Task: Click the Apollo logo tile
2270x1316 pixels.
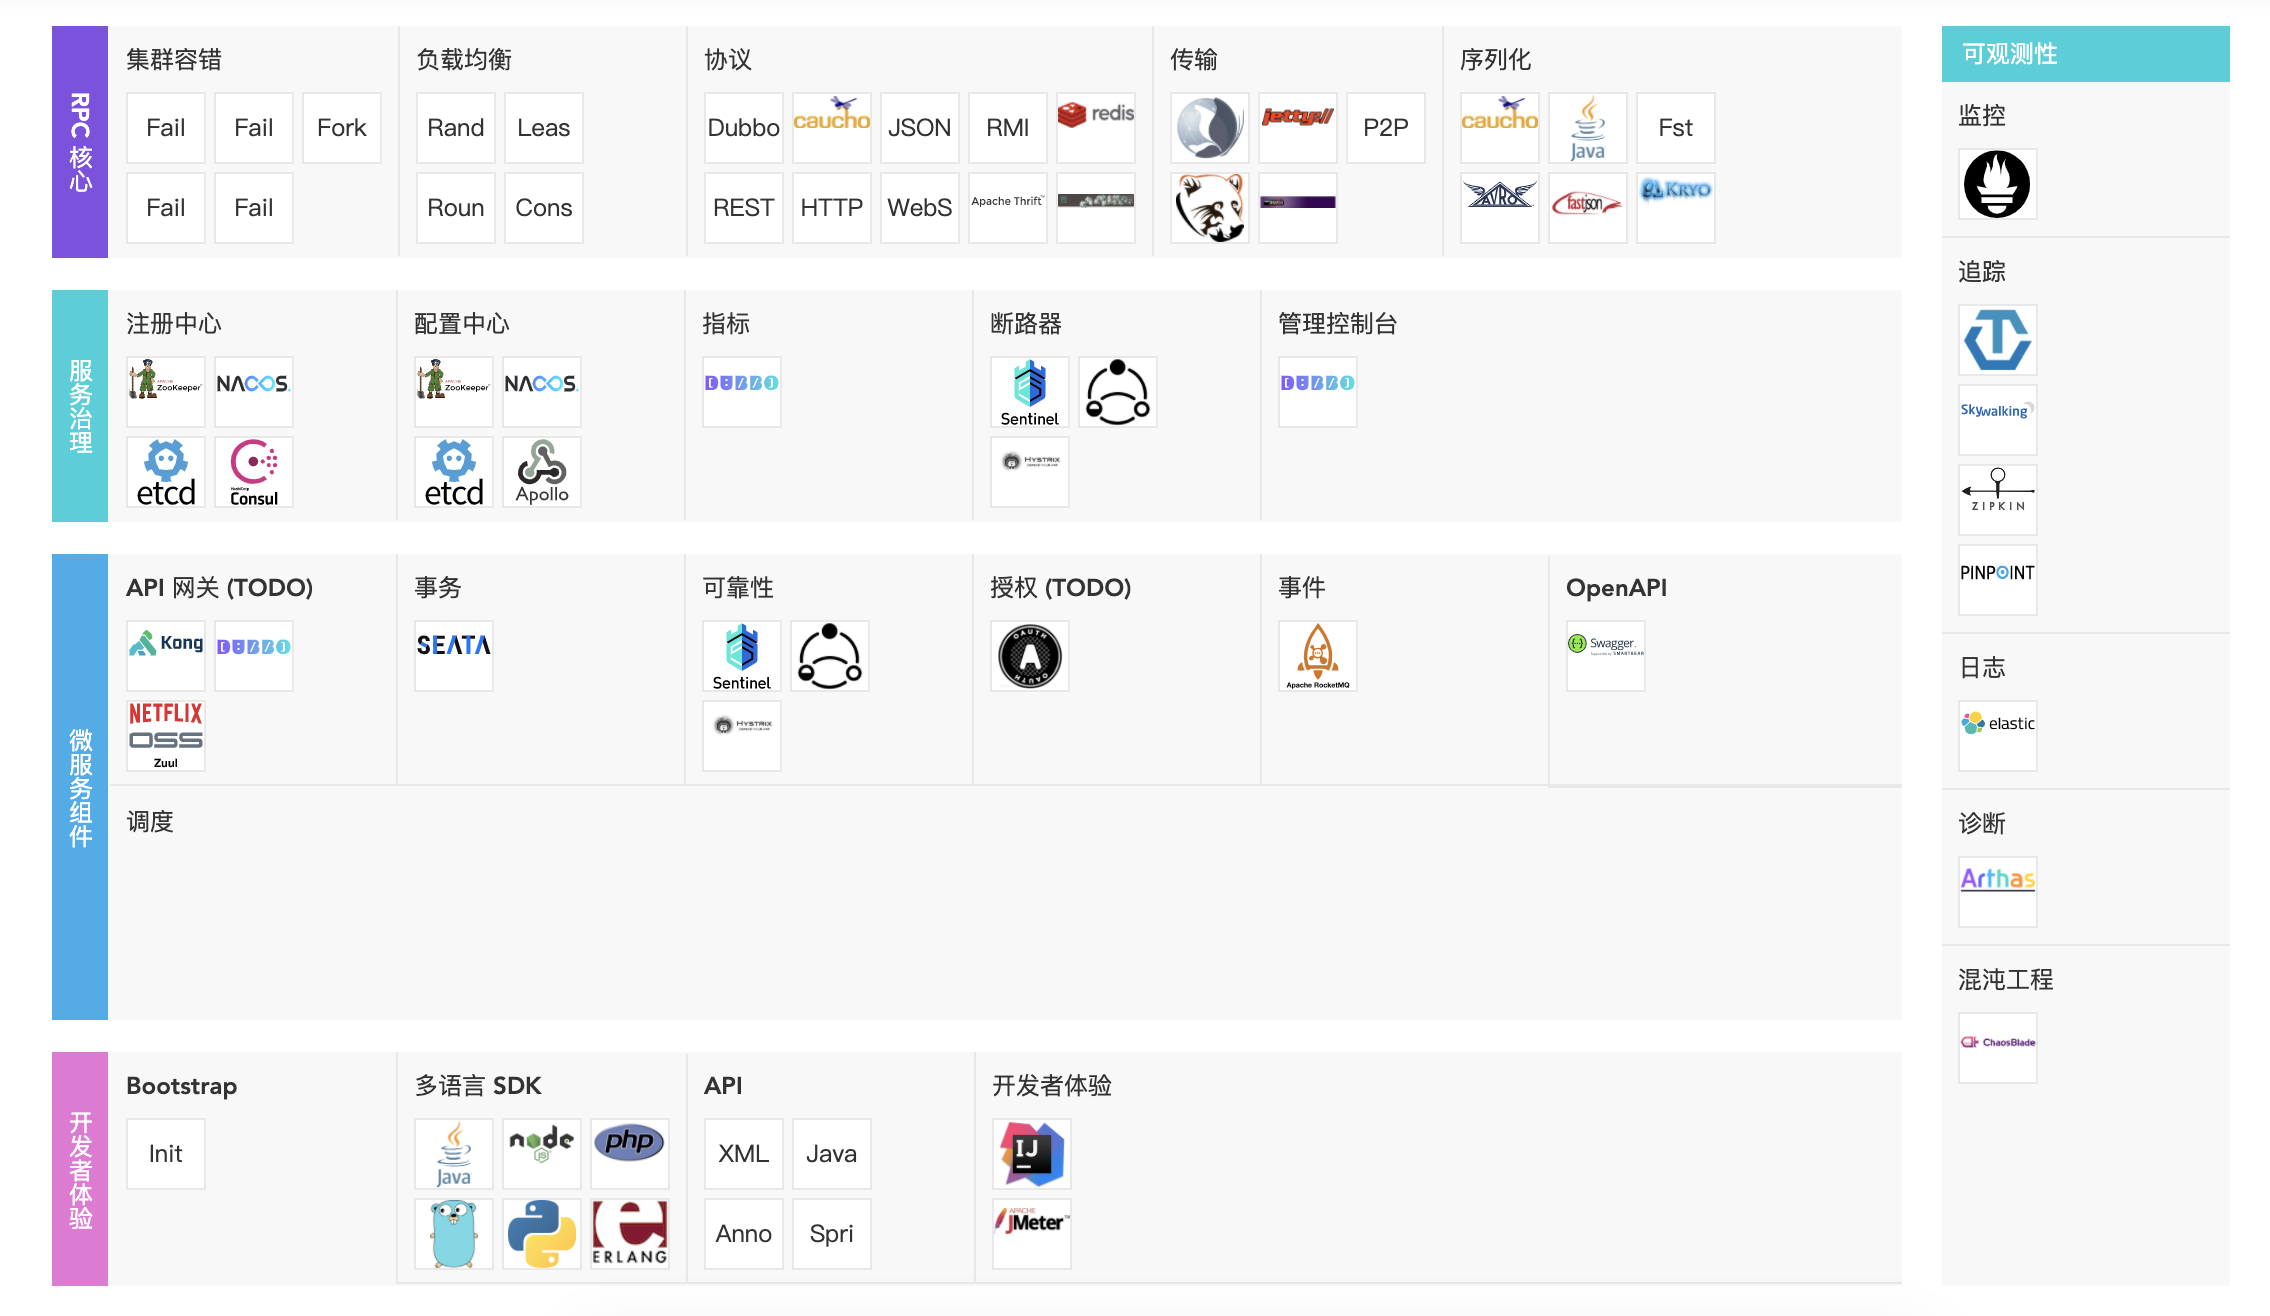Action: pos(541,472)
